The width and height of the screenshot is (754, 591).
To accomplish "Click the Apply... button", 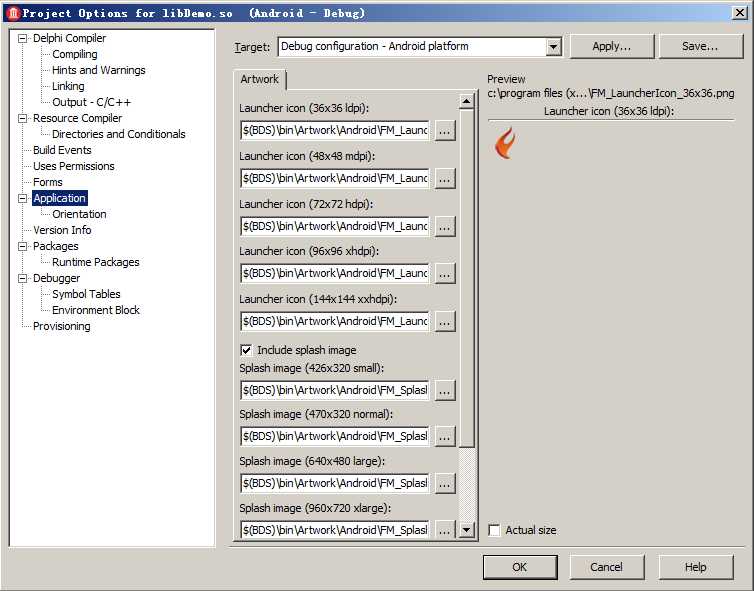I will (611, 46).
